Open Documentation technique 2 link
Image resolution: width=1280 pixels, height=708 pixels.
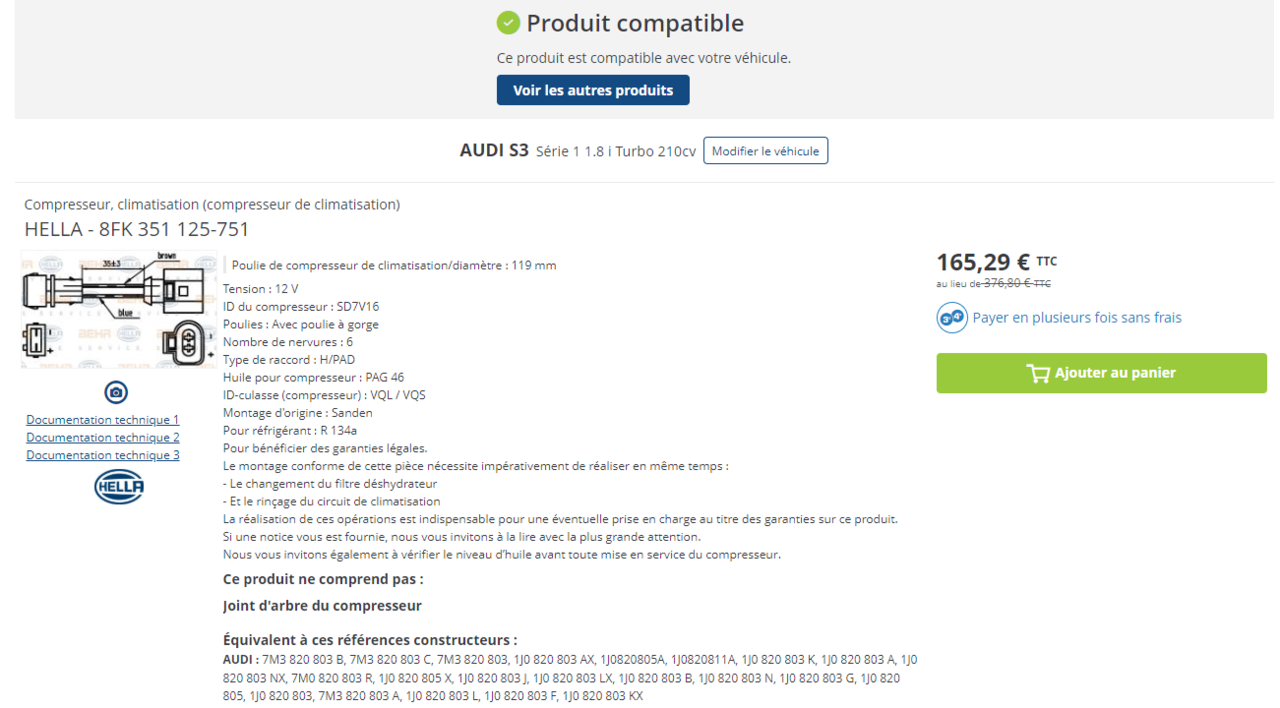[103, 438]
